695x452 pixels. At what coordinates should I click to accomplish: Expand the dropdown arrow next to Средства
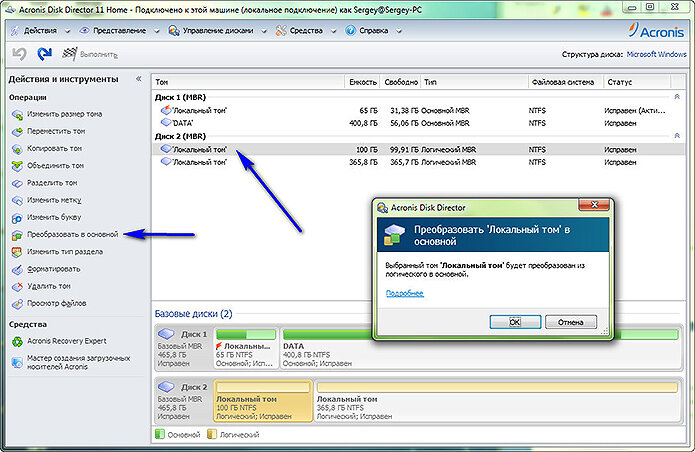pyautogui.click(x=333, y=31)
